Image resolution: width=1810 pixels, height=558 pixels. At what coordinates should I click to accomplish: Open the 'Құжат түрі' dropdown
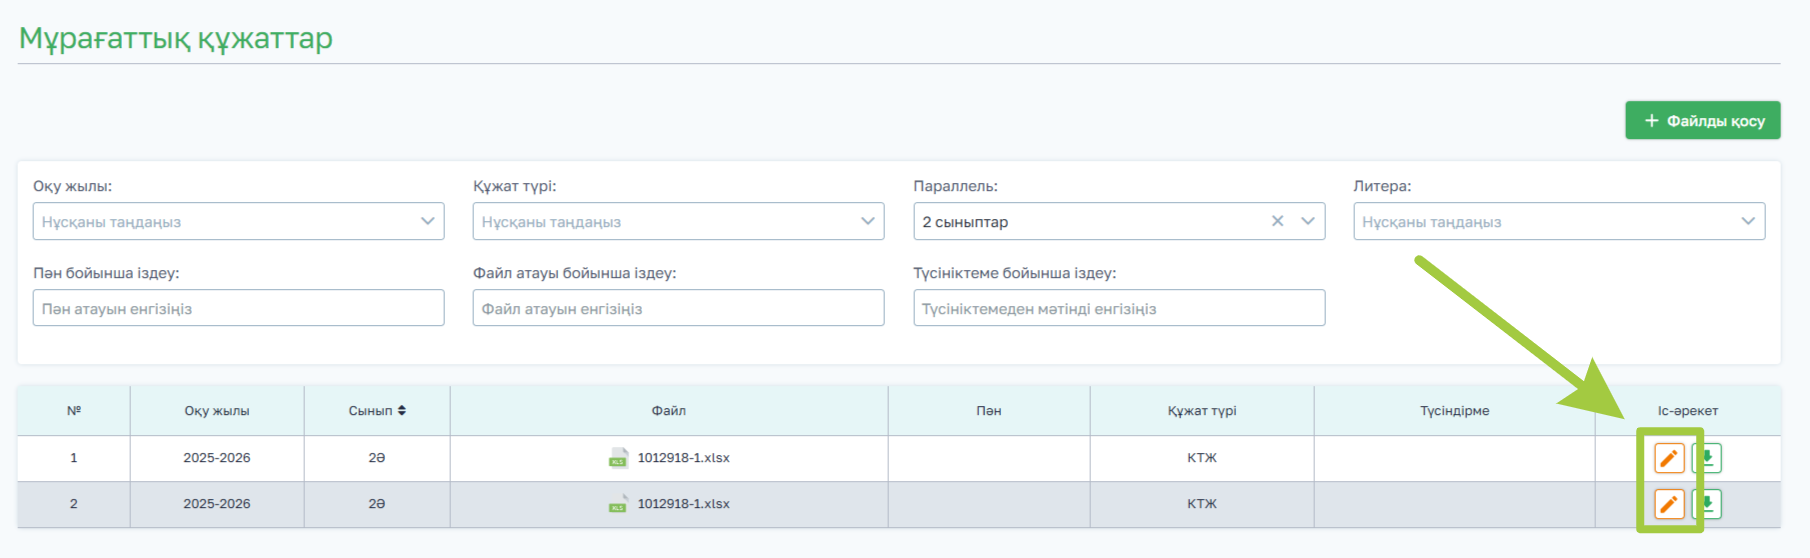tap(678, 221)
